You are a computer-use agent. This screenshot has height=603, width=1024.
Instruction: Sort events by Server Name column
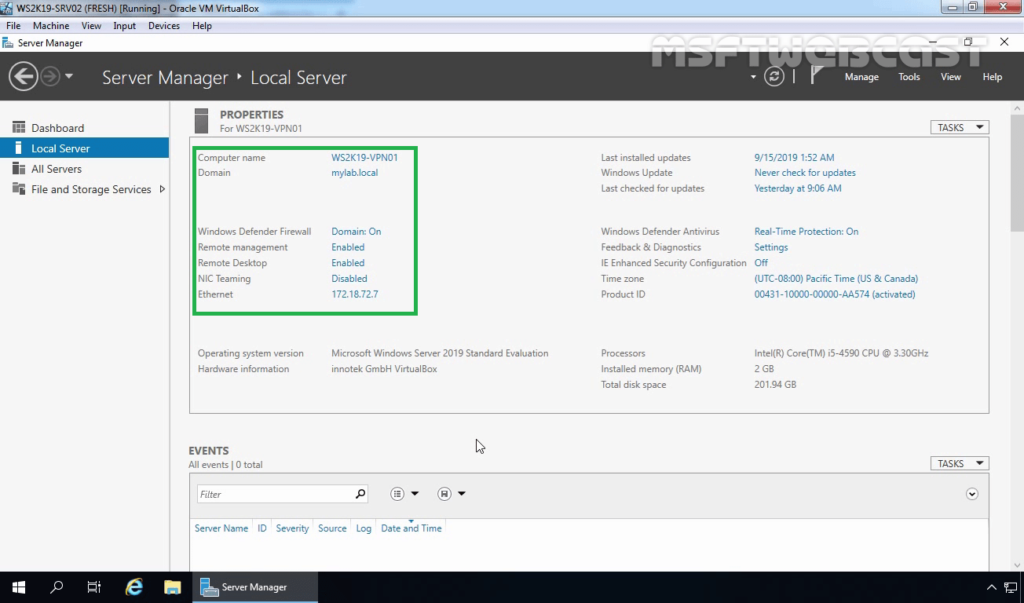click(x=221, y=528)
